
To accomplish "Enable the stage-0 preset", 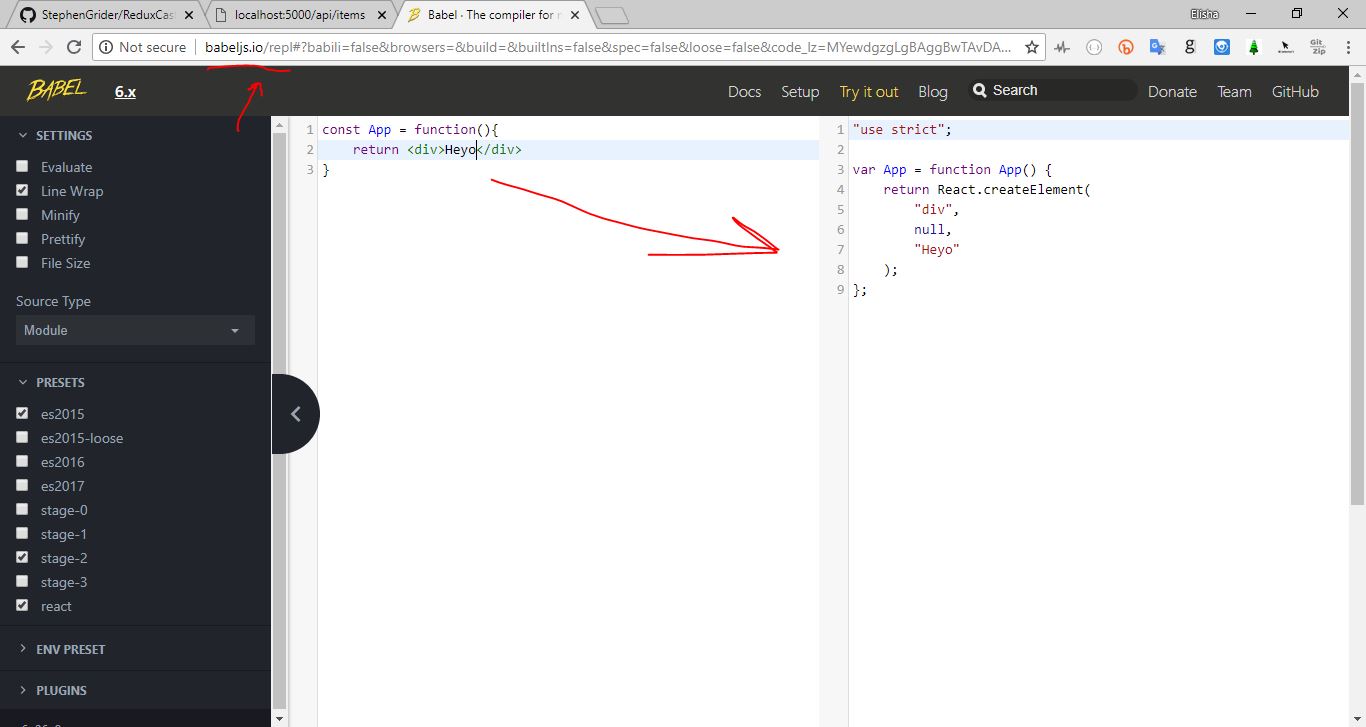I will 22,510.
